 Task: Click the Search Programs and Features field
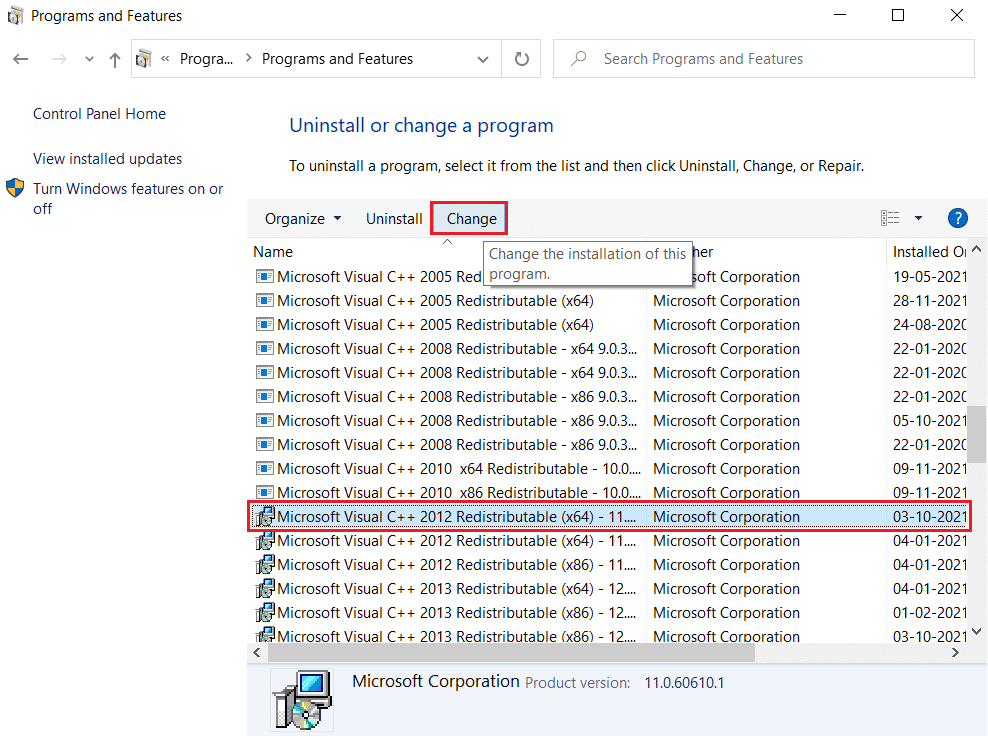coord(764,59)
